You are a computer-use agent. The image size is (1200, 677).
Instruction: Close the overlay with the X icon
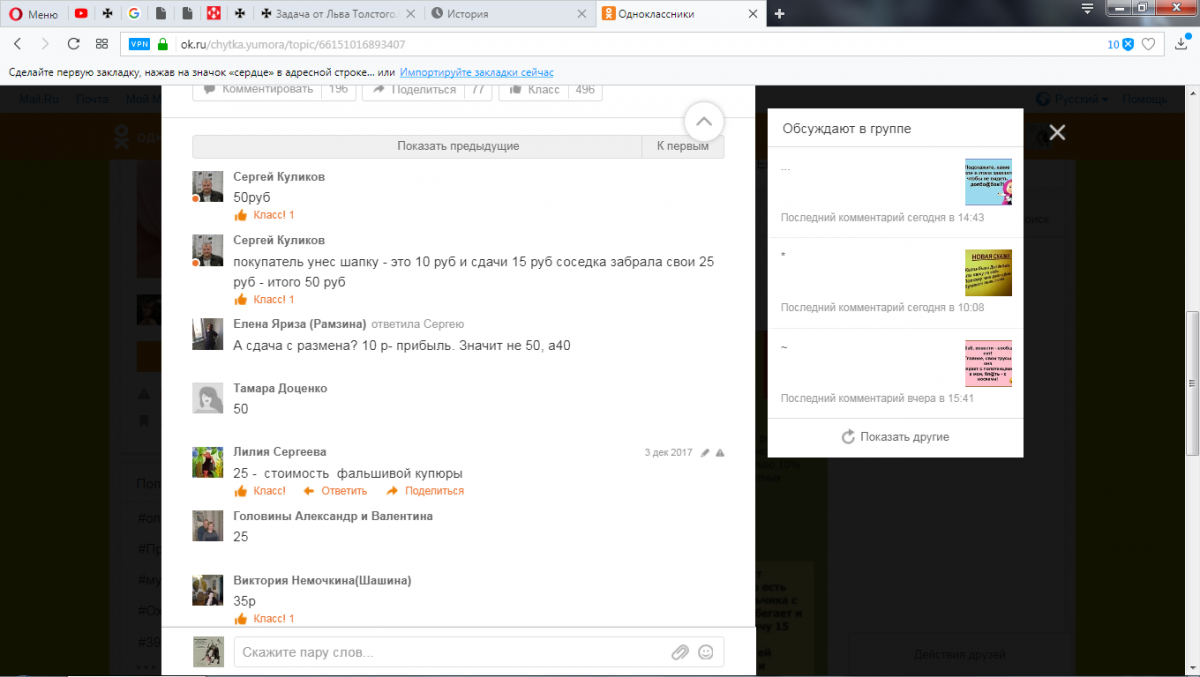point(1058,132)
